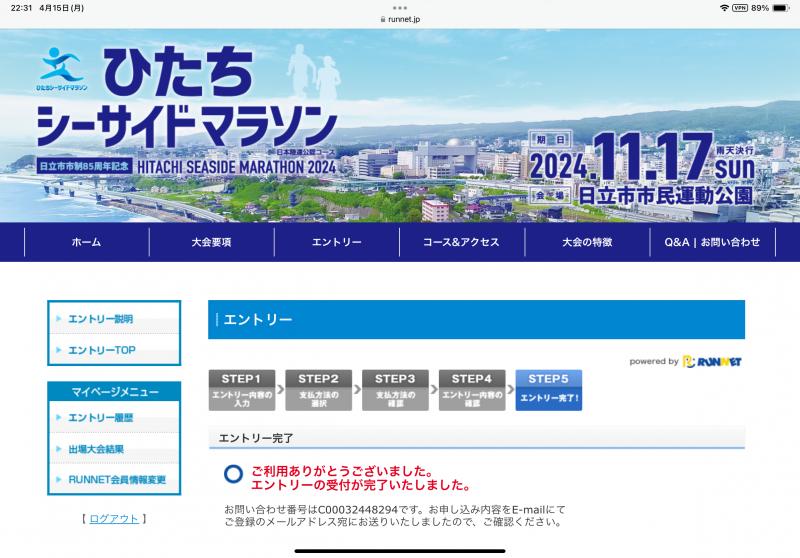Tap the Wi-Fi status icon

click(724, 7)
